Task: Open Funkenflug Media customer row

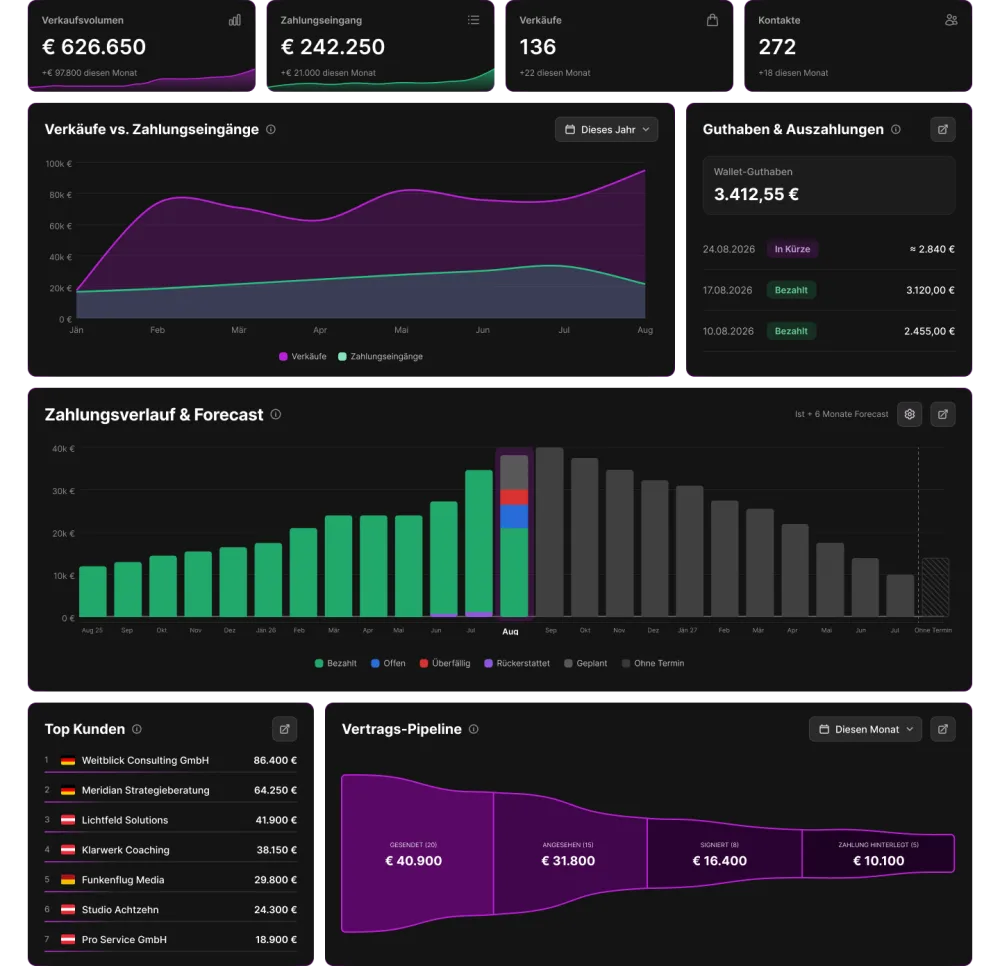Action: click(x=170, y=880)
